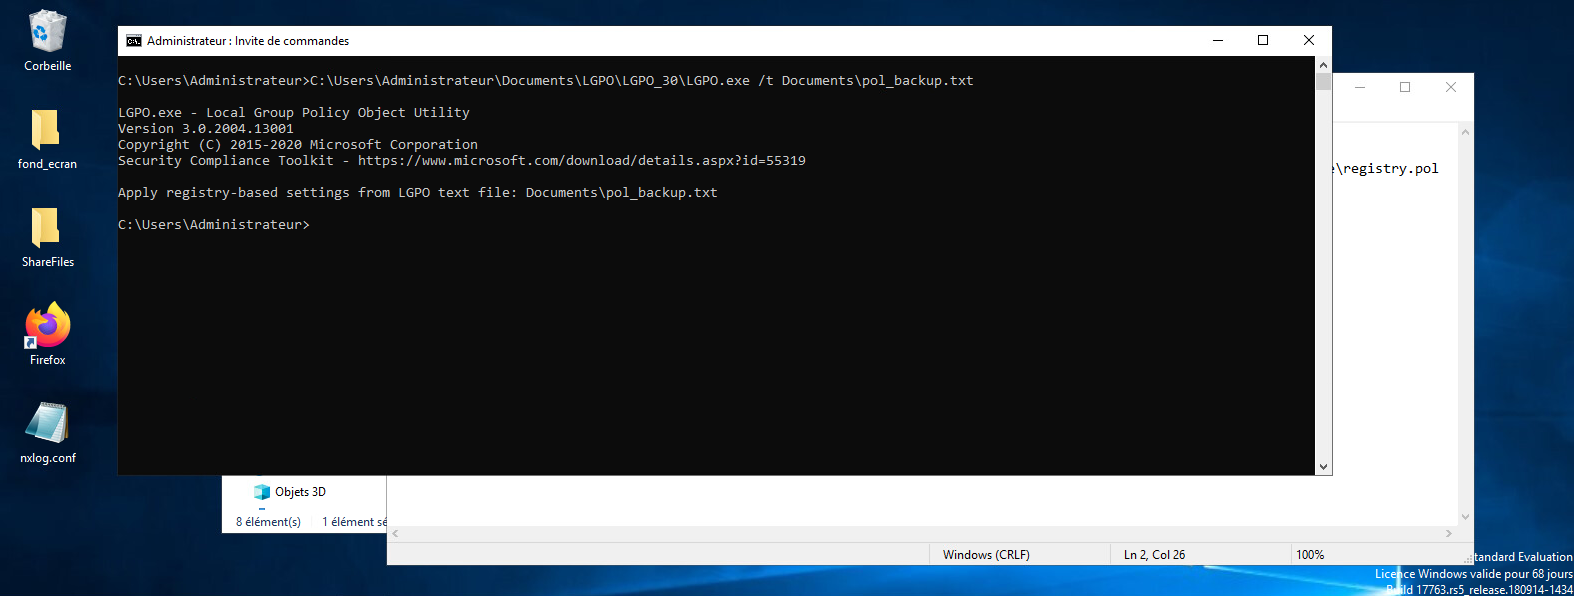Click the registry.pol text in Notepad
The width and height of the screenshot is (1574, 596).
[x=1390, y=169]
